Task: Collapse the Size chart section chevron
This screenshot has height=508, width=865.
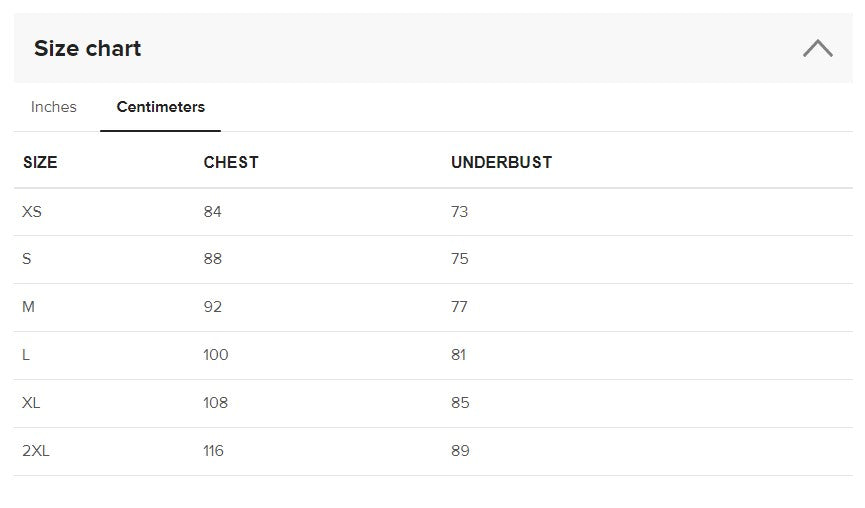Action: click(x=817, y=48)
